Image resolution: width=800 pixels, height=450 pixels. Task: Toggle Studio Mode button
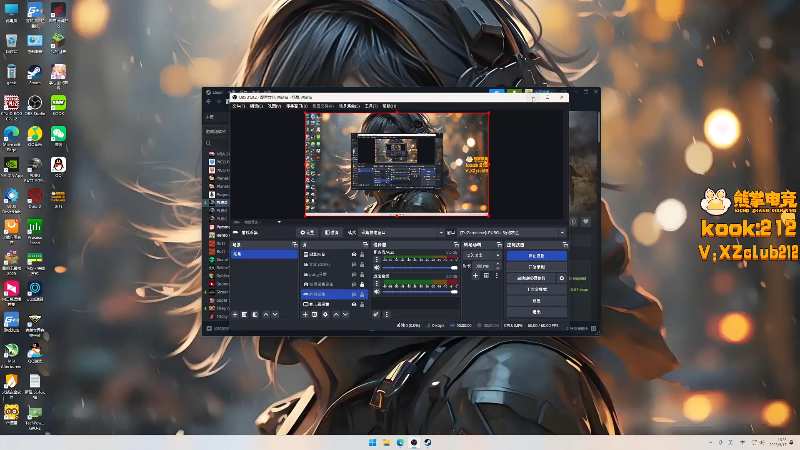536,289
